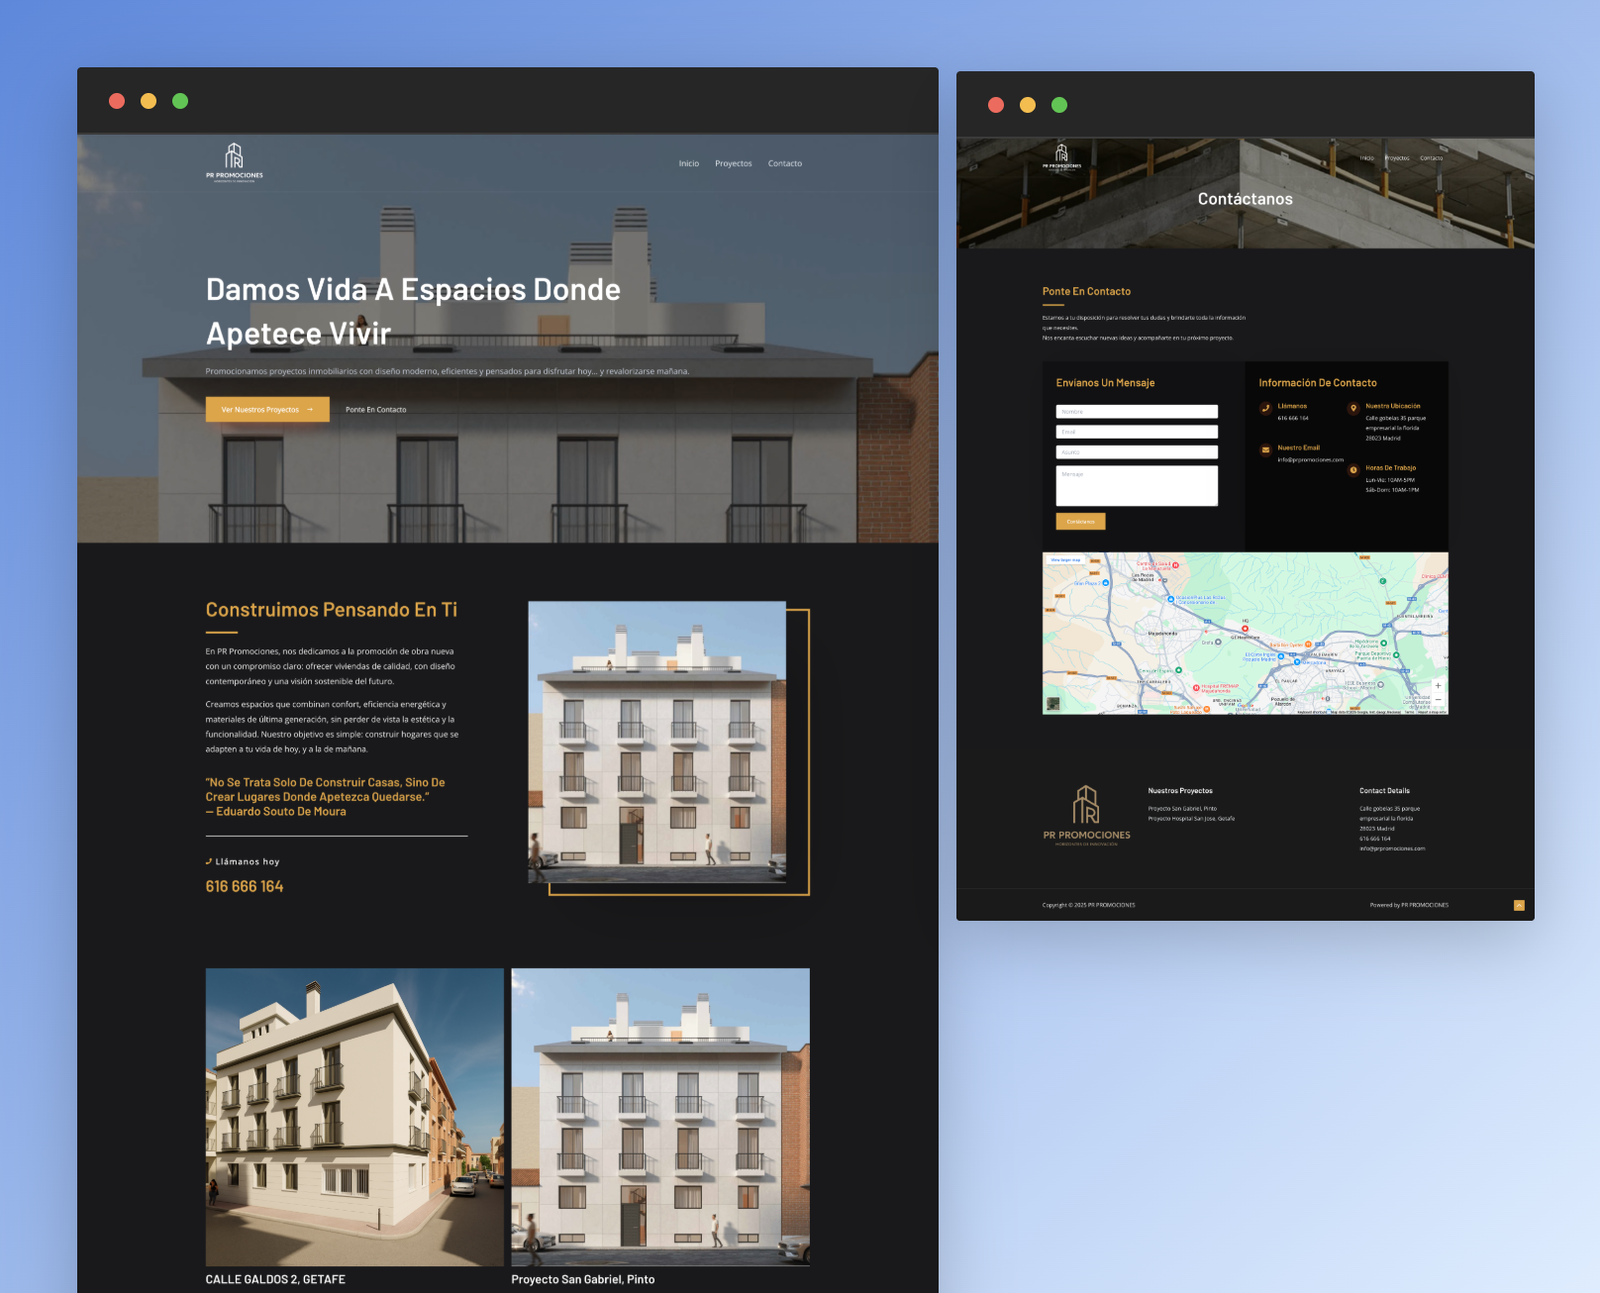Image resolution: width=1600 pixels, height=1293 pixels.
Task: Zoom out on the map with minus
Action: pos(1438,700)
